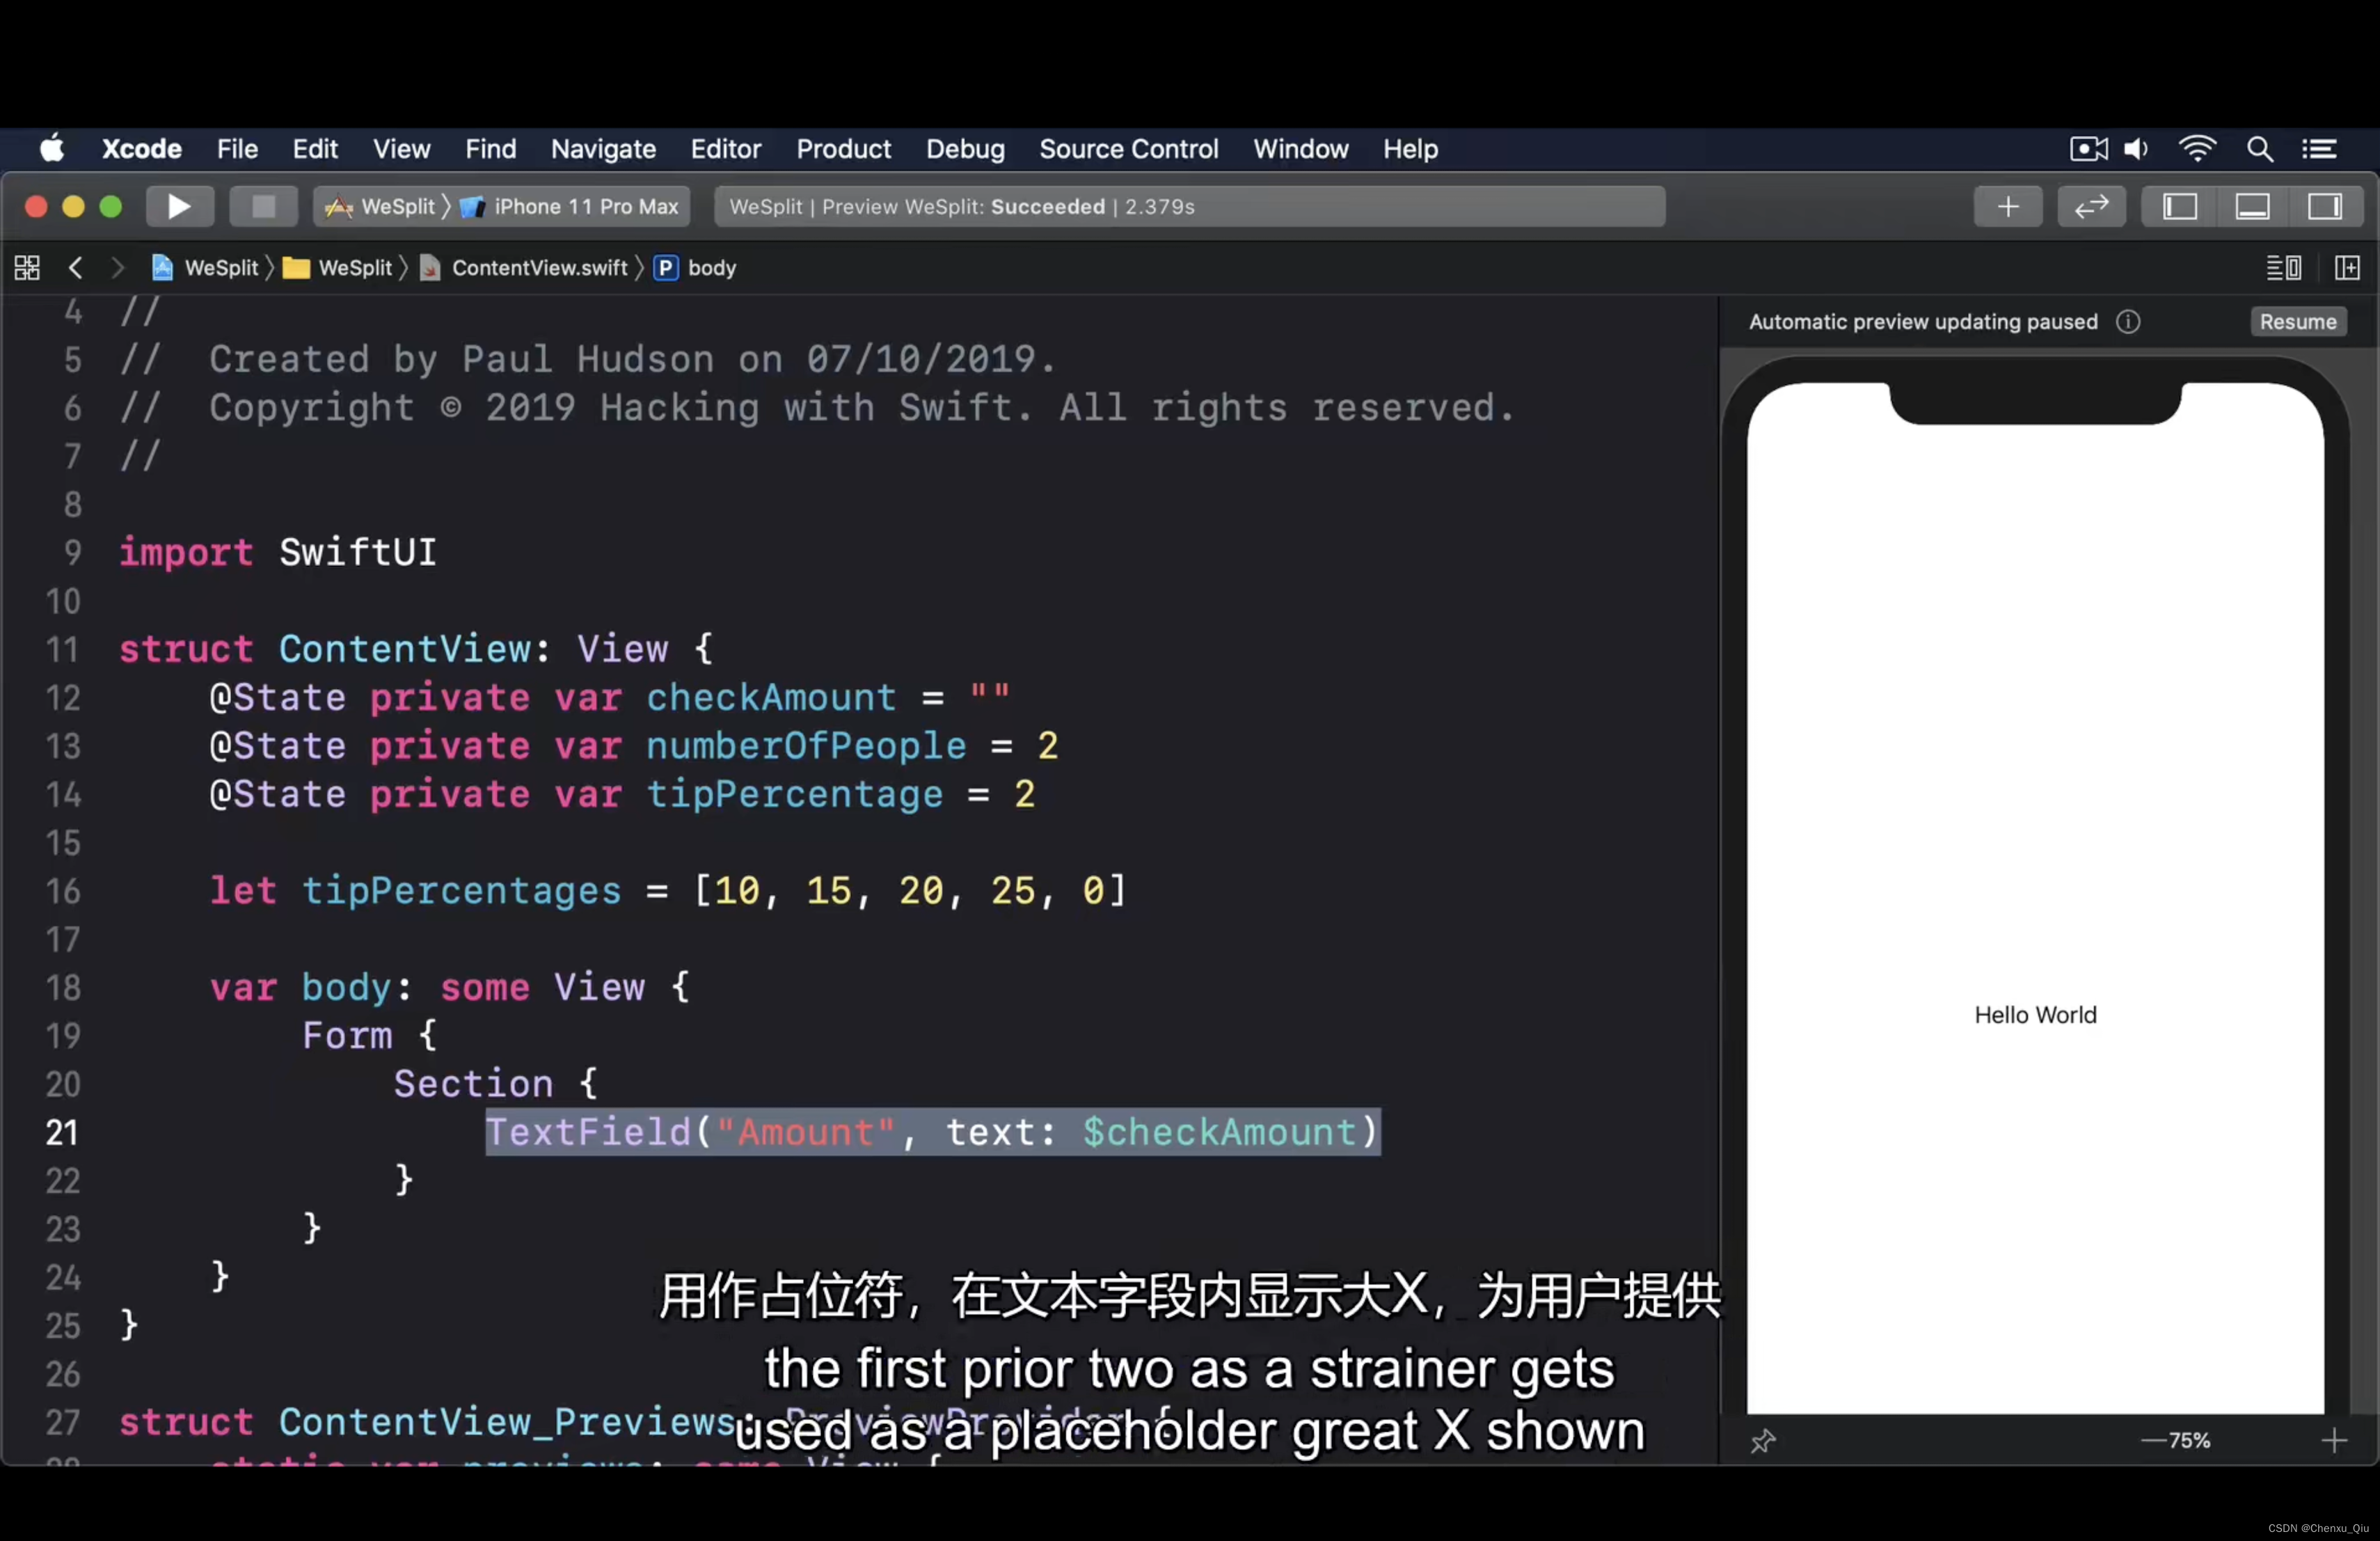The image size is (2380, 1541).
Task: Click the add editor split icon
Action: (x=2347, y=268)
